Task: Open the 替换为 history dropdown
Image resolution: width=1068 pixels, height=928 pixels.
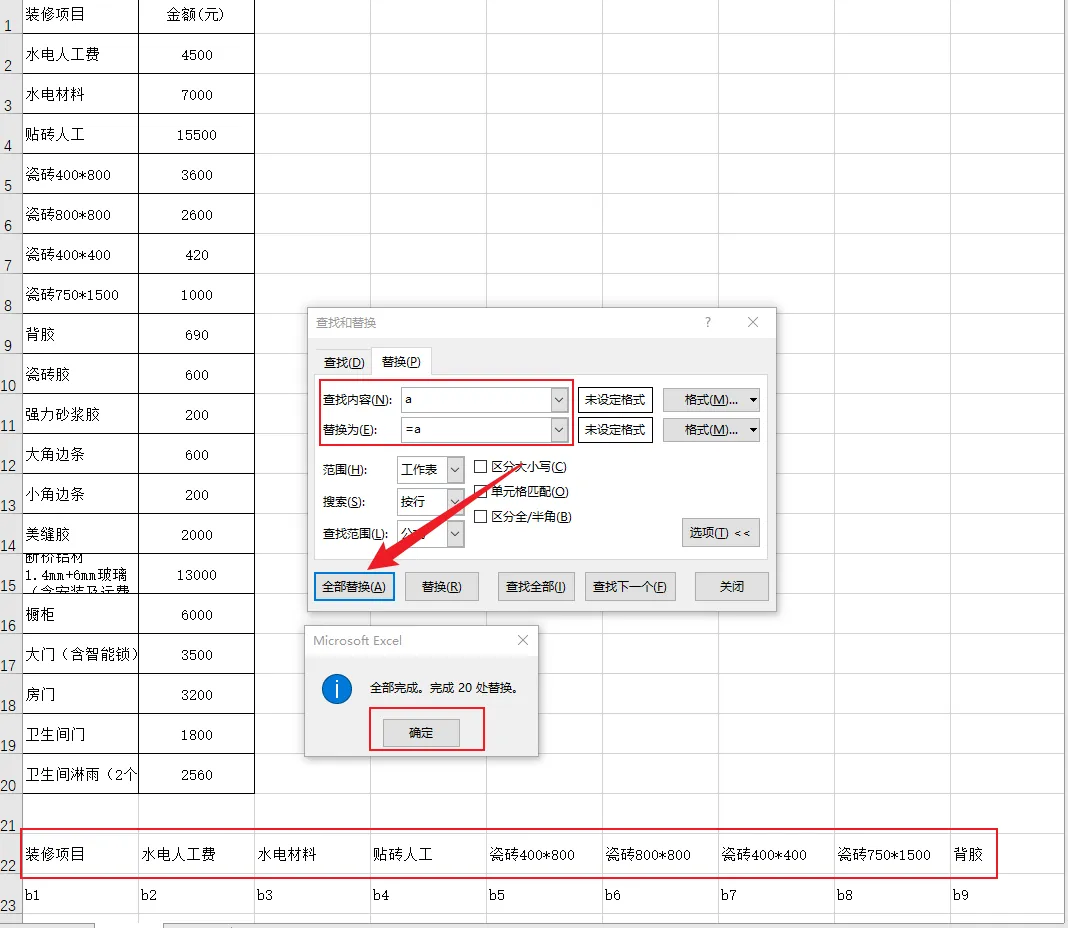Action: pos(559,430)
